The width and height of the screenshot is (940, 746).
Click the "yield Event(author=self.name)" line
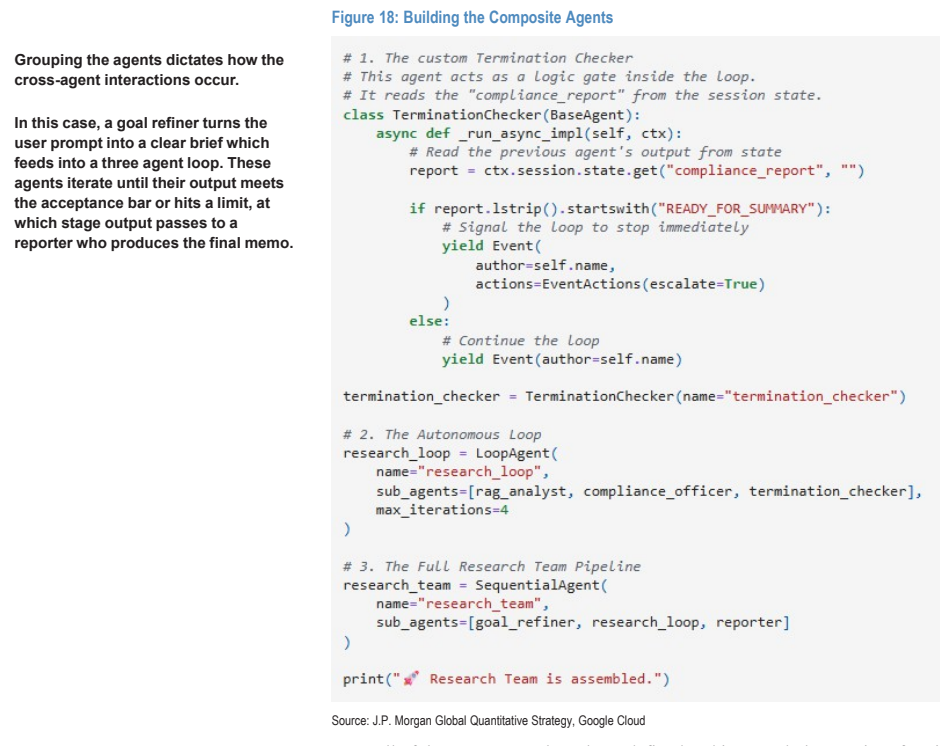tap(562, 359)
